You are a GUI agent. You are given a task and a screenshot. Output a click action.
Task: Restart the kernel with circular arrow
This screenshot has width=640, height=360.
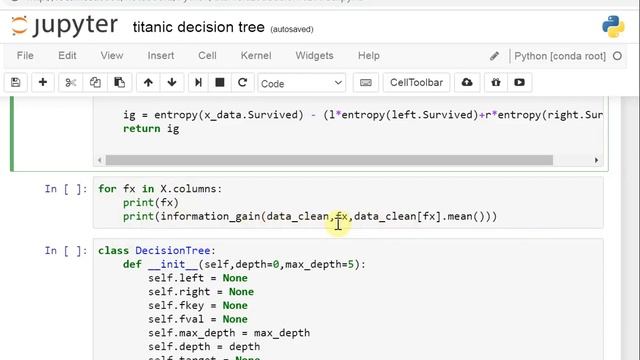pos(242,82)
